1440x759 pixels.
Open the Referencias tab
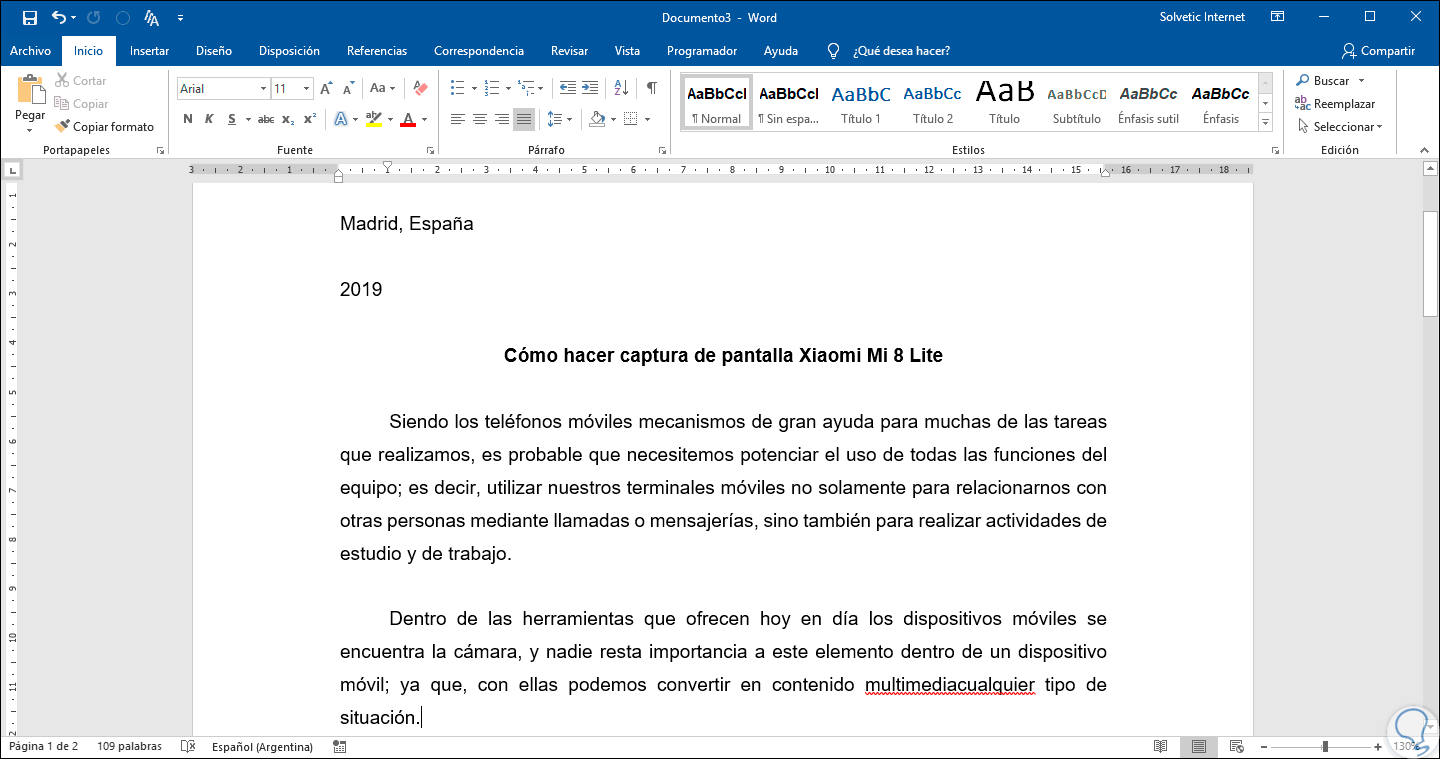pyautogui.click(x=377, y=51)
